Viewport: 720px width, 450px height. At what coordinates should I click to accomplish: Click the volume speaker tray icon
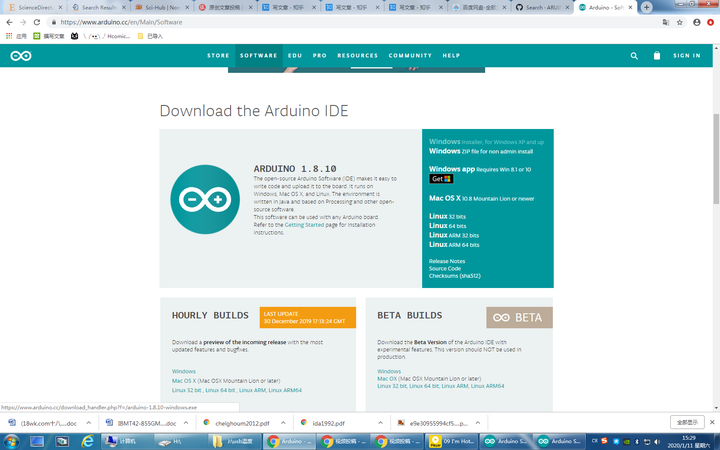(658, 441)
